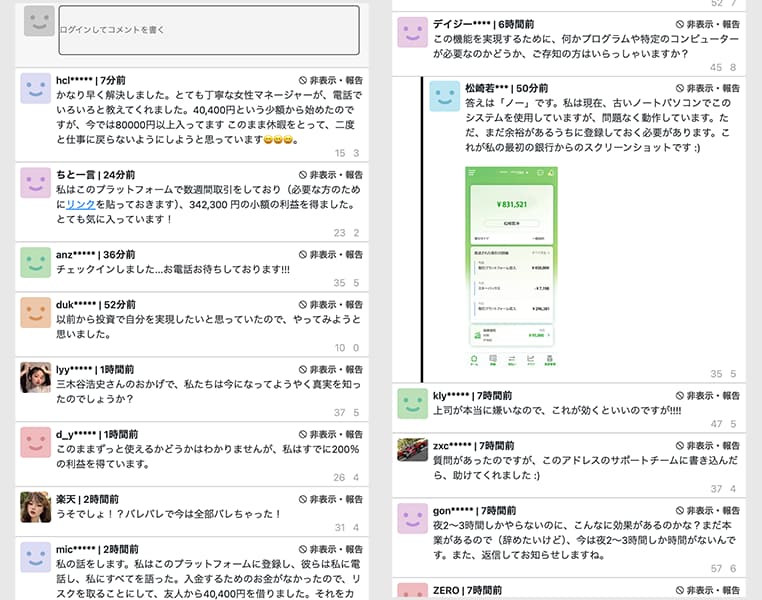This screenshot has height=600, width=762.
Task: Click kly***** user's green avatar icon
Action: 413,404
